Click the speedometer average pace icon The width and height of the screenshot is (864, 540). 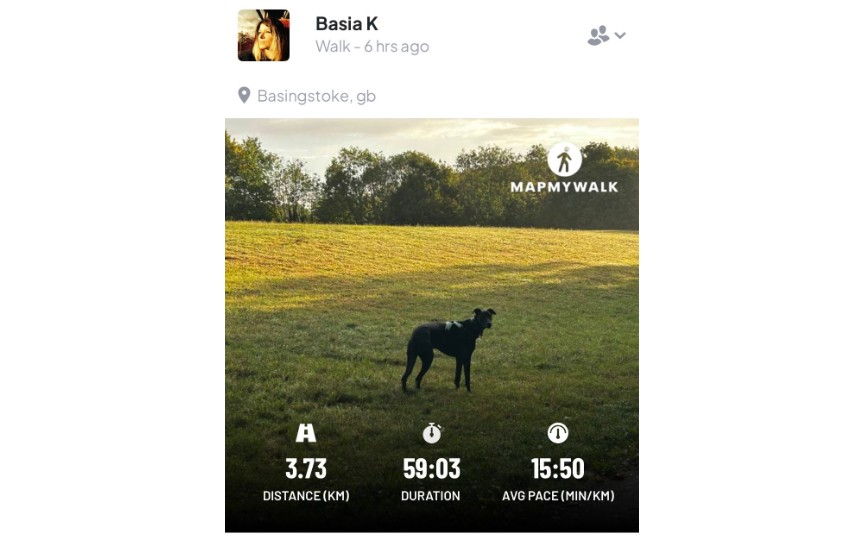[x=558, y=433]
